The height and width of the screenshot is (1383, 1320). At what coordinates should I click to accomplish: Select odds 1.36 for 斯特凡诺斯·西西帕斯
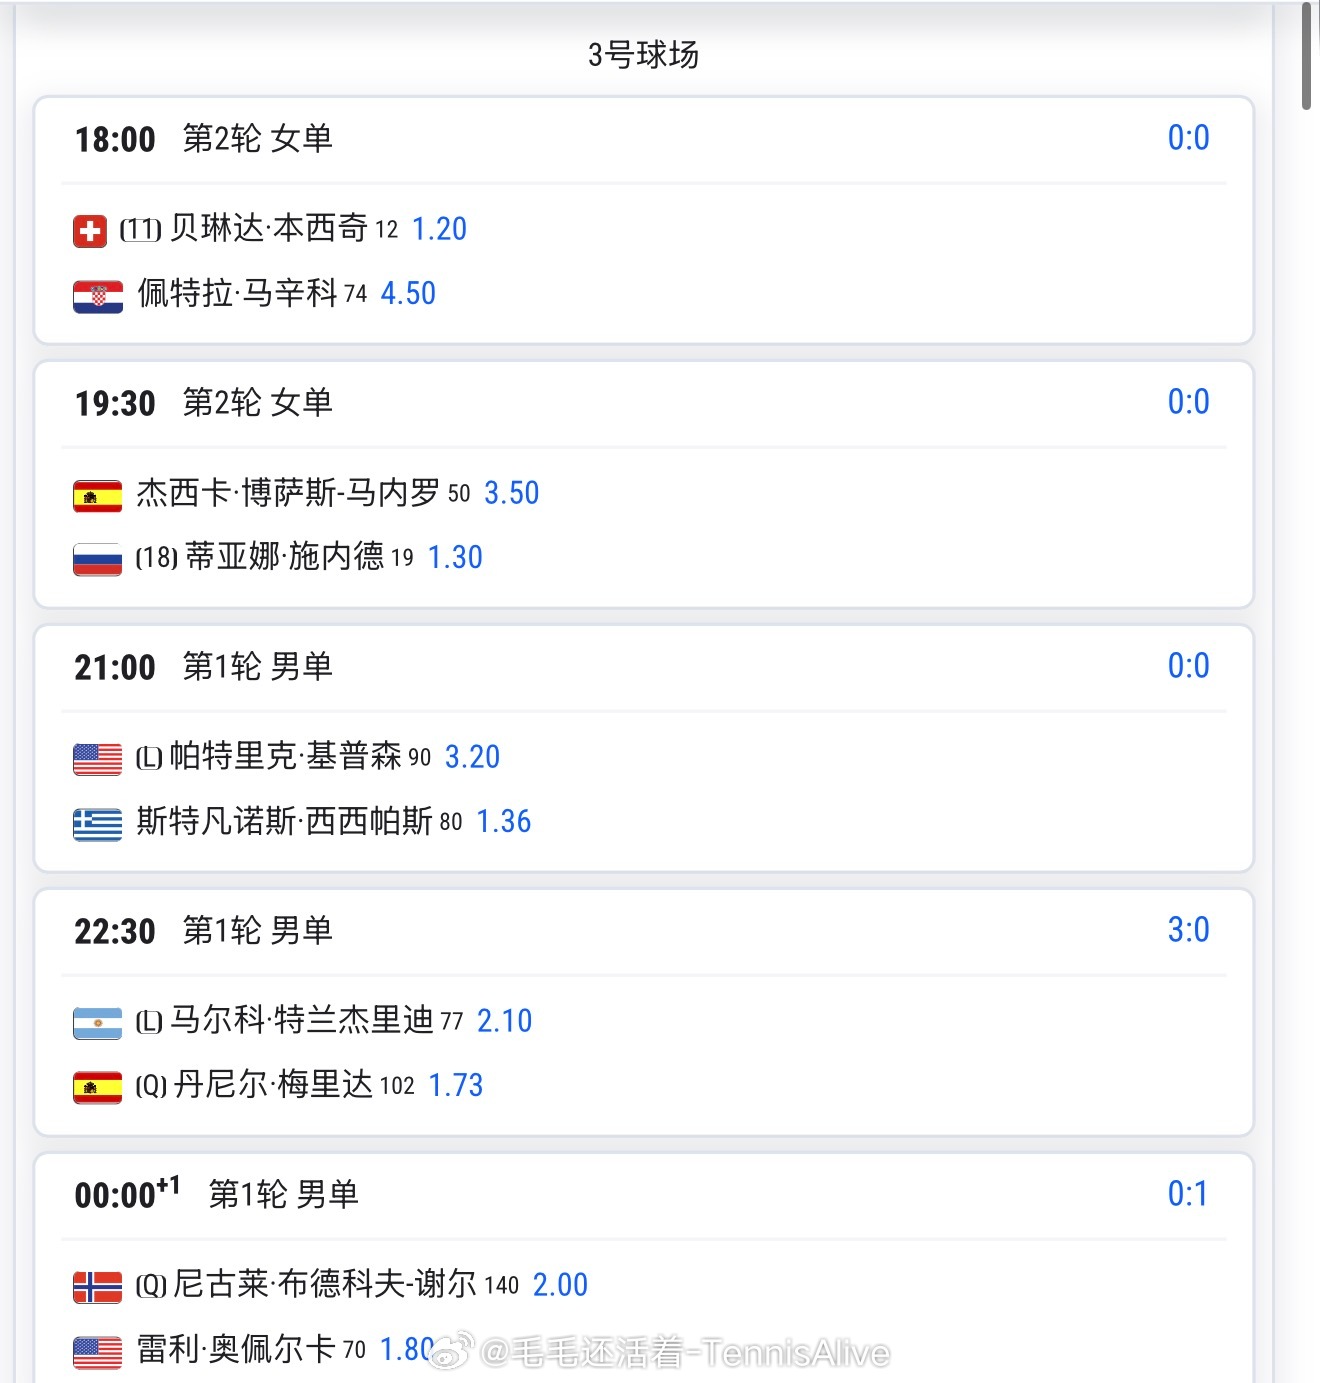click(503, 822)
